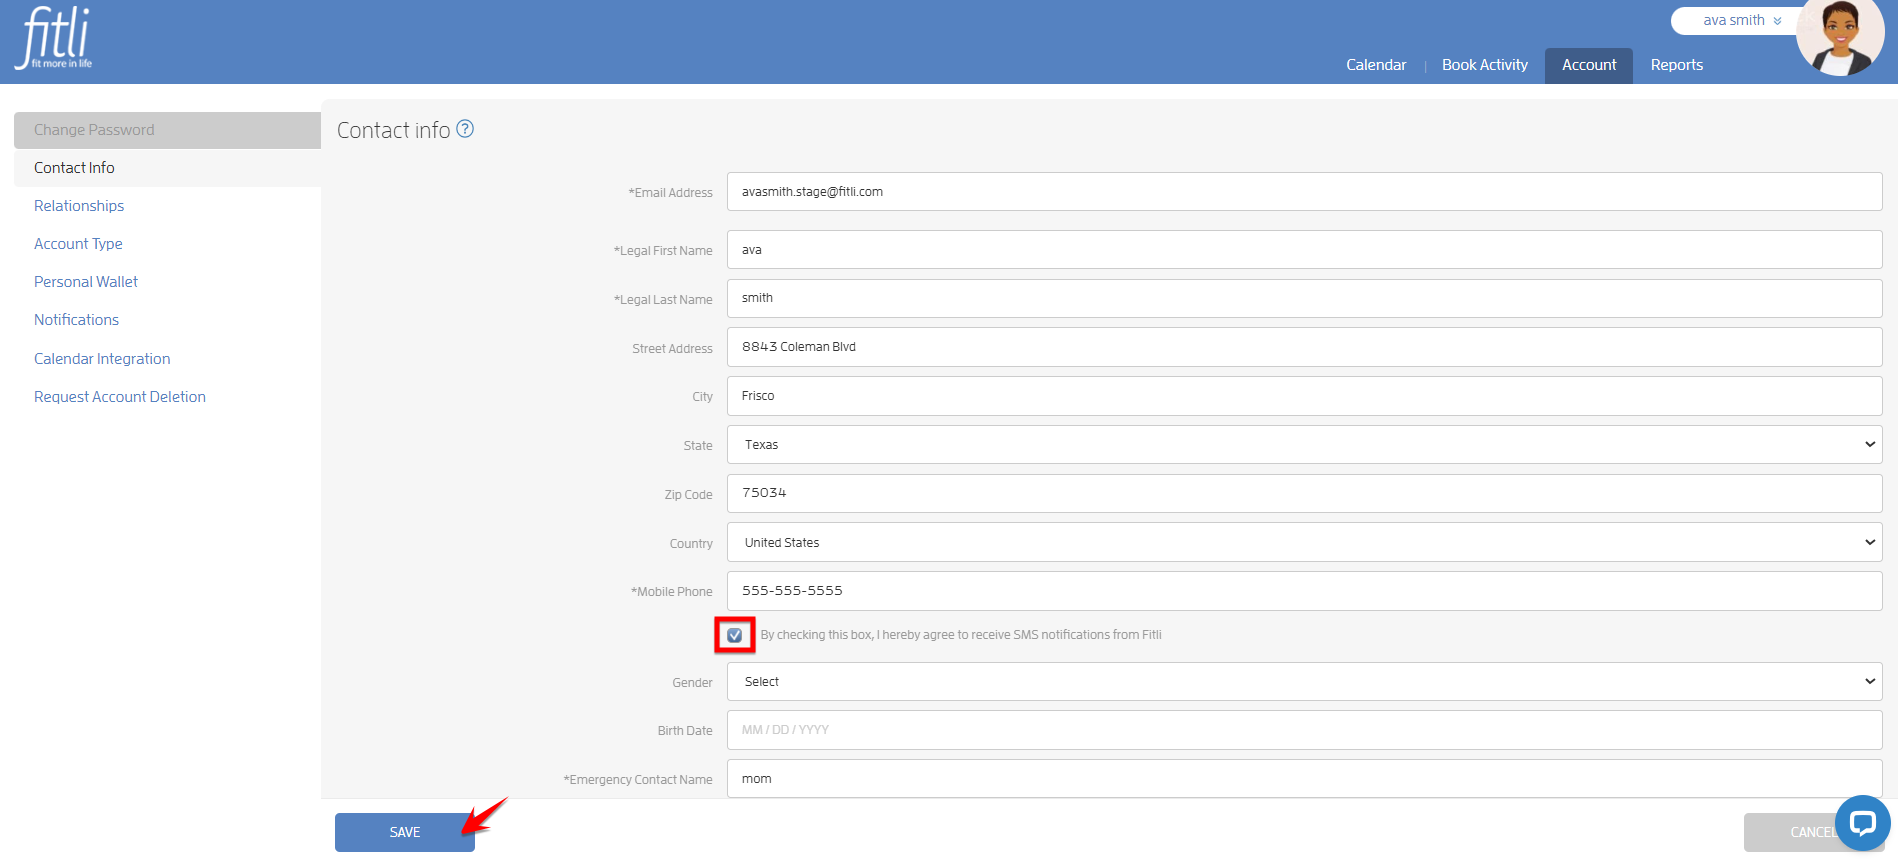Click the Mobile Phone field
Screen dimensions: 1898x864
point(1304,591)
